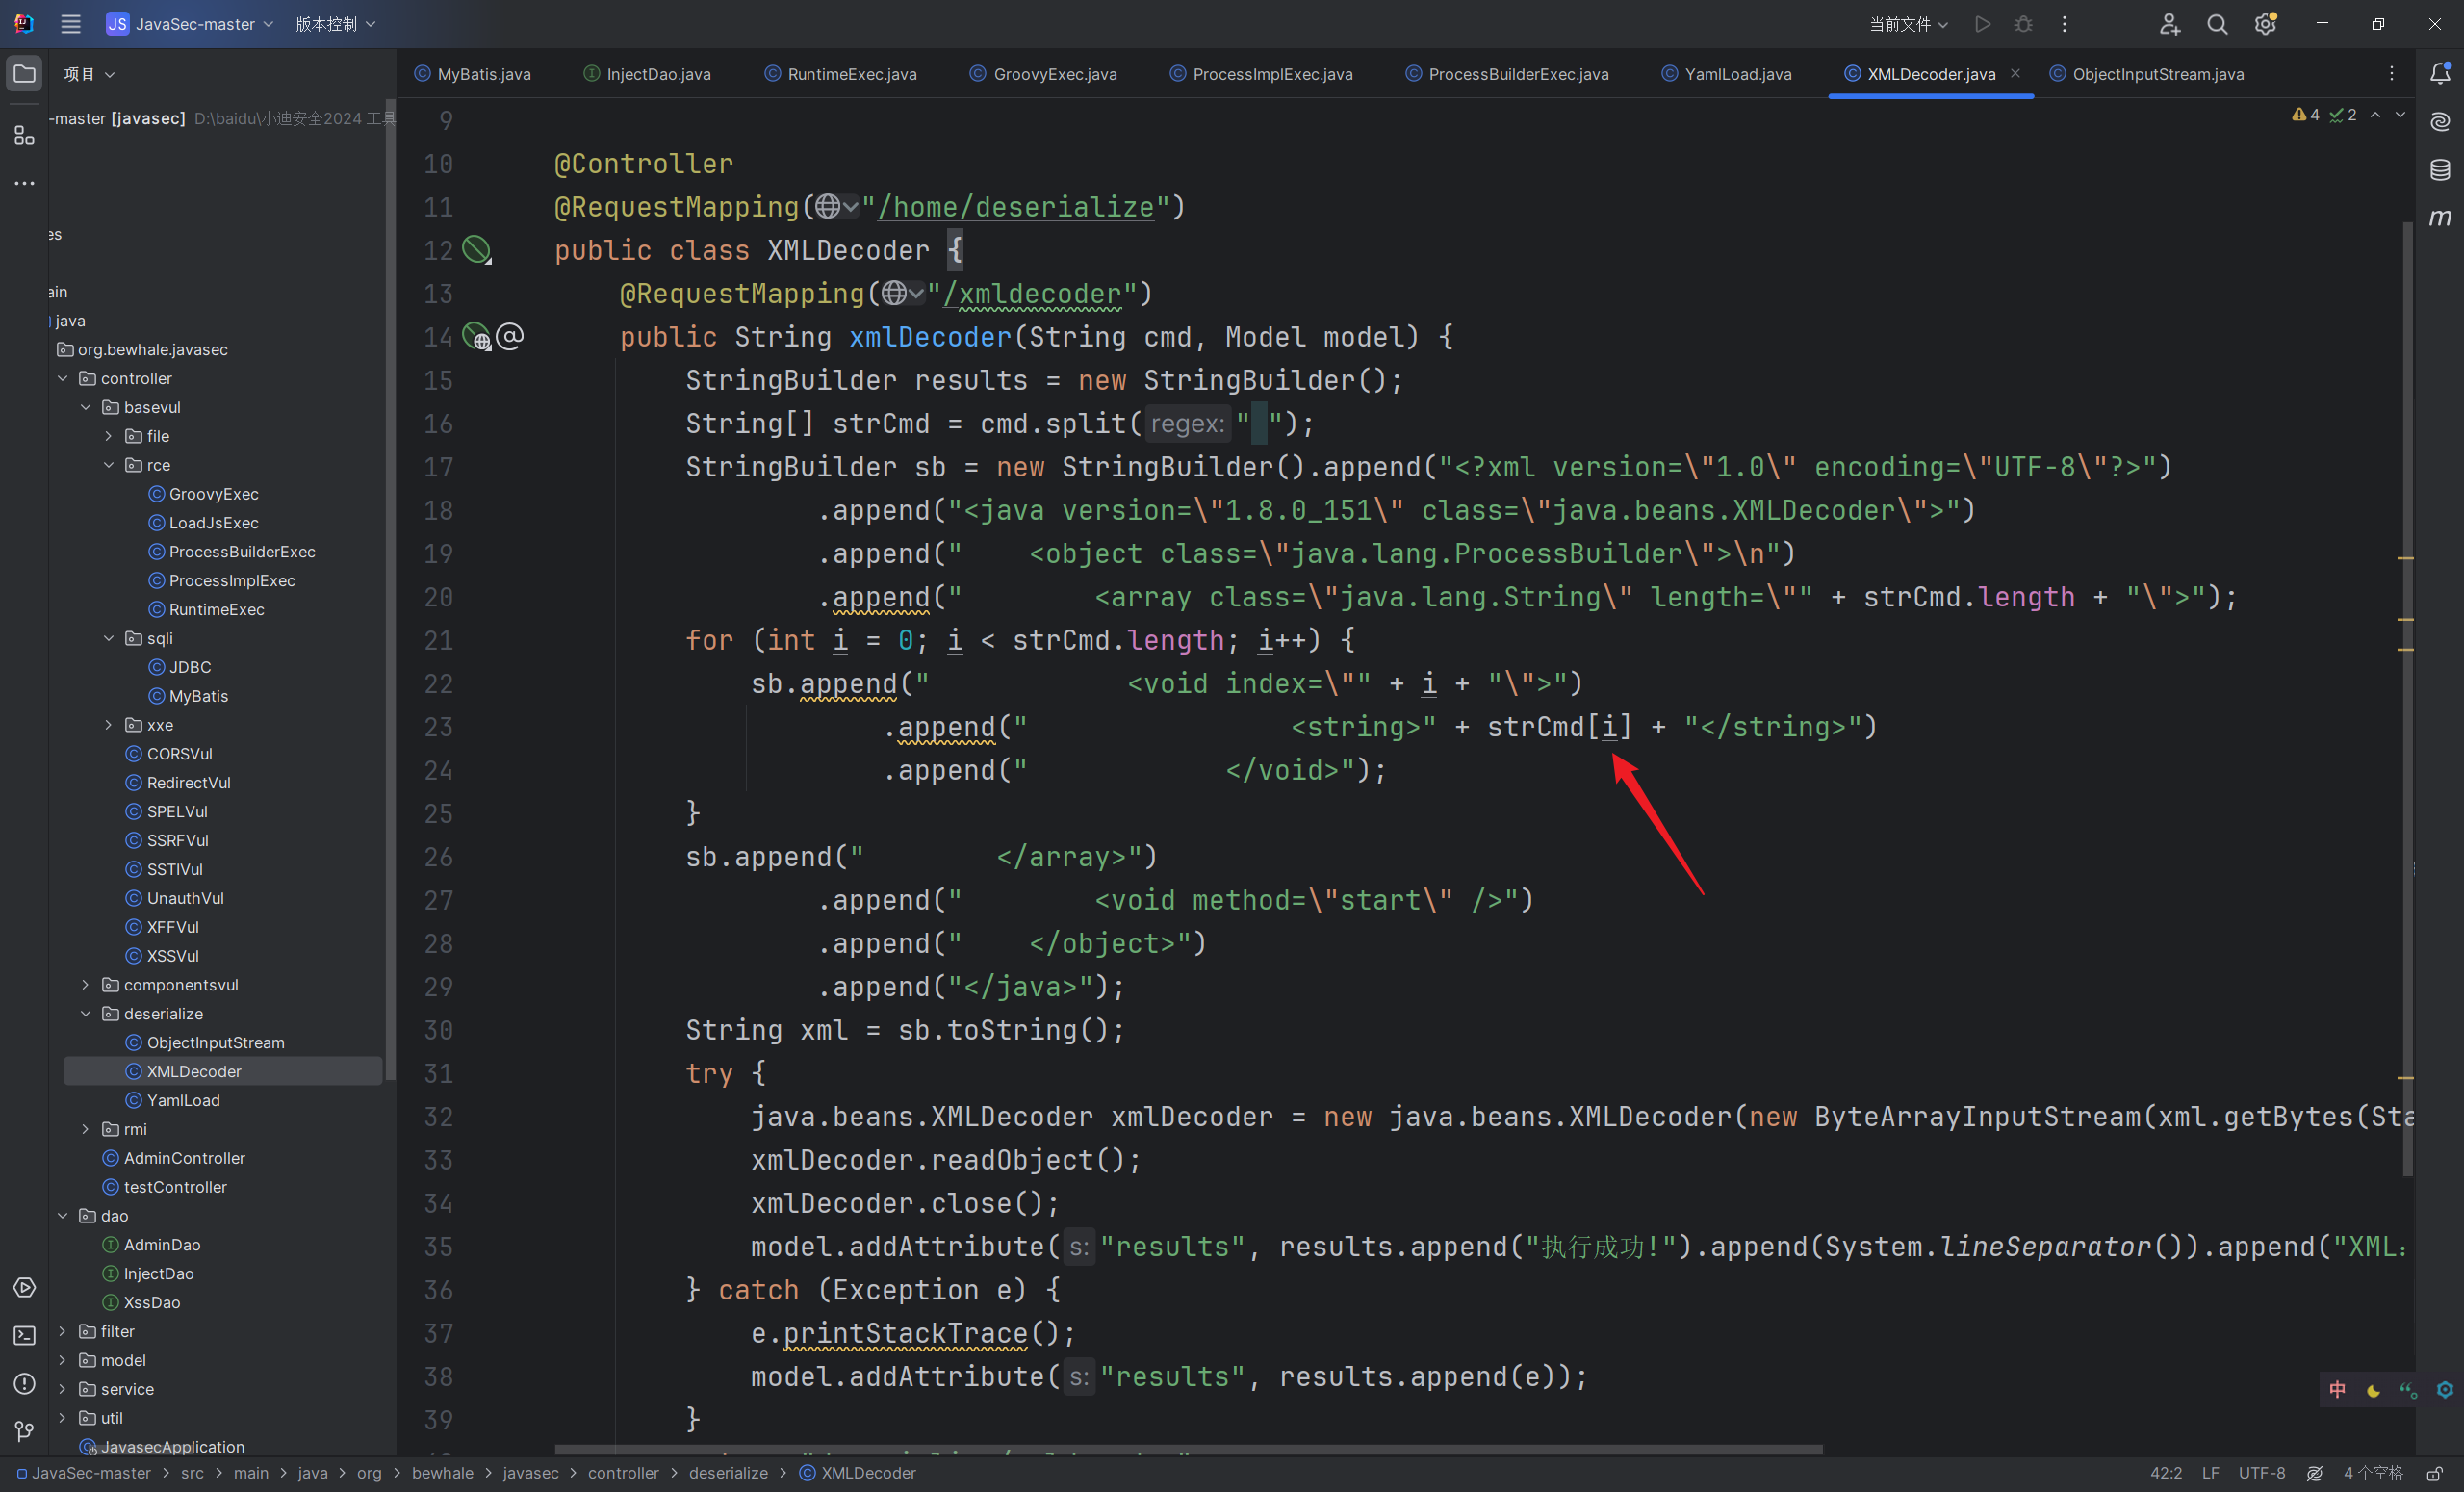Screen dimensions: 2464x1492
Task: Click the /home/deserialize URL link
Action: [x=1015, y=207]
